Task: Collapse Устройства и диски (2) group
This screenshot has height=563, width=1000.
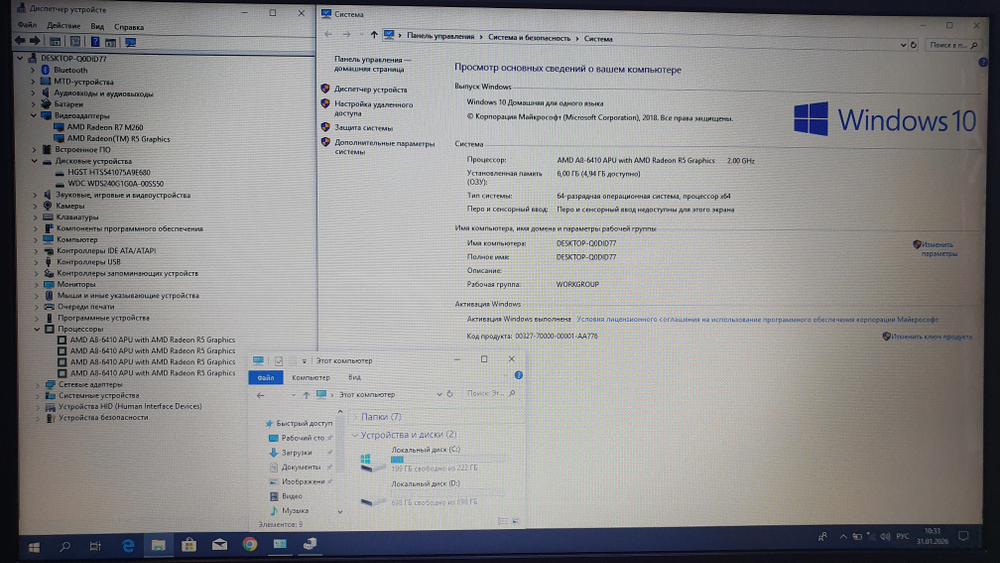Action: tap(355, 435)
